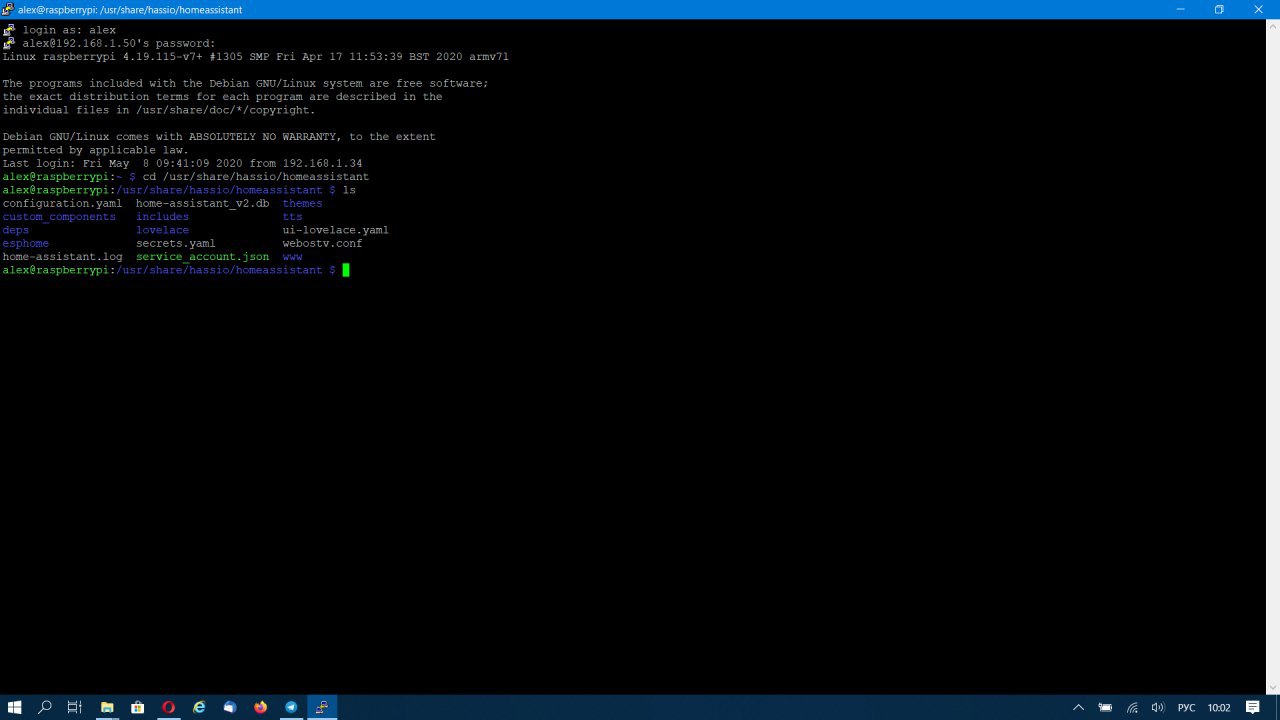Click the lovelace directory name

tap(162, 230)
